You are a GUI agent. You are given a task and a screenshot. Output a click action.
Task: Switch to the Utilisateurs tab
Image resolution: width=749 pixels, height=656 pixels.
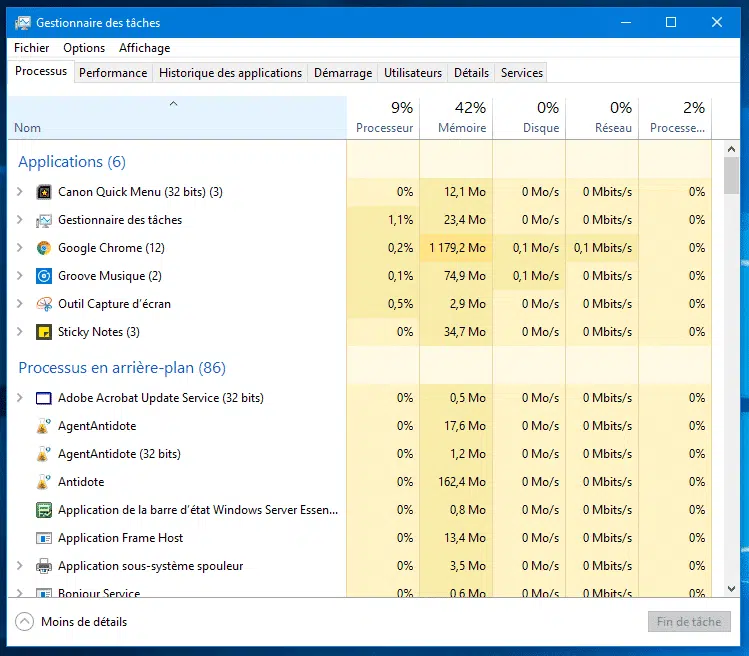pyautogui.click(x=413, y=73)
